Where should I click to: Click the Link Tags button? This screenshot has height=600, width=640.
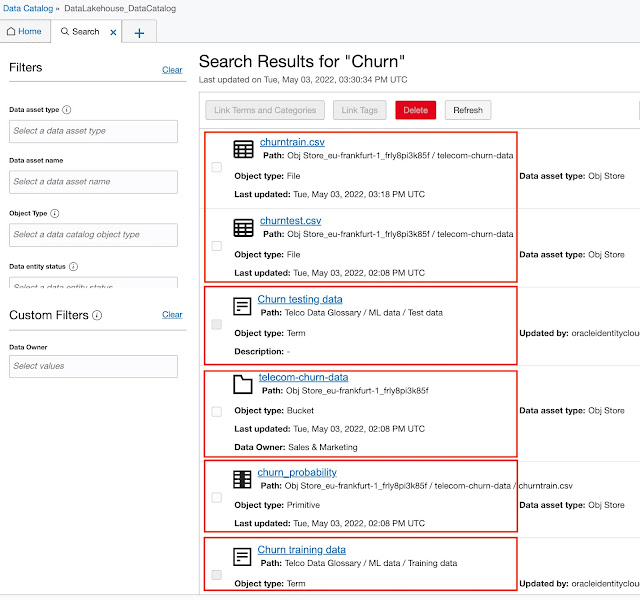[360, 110]
